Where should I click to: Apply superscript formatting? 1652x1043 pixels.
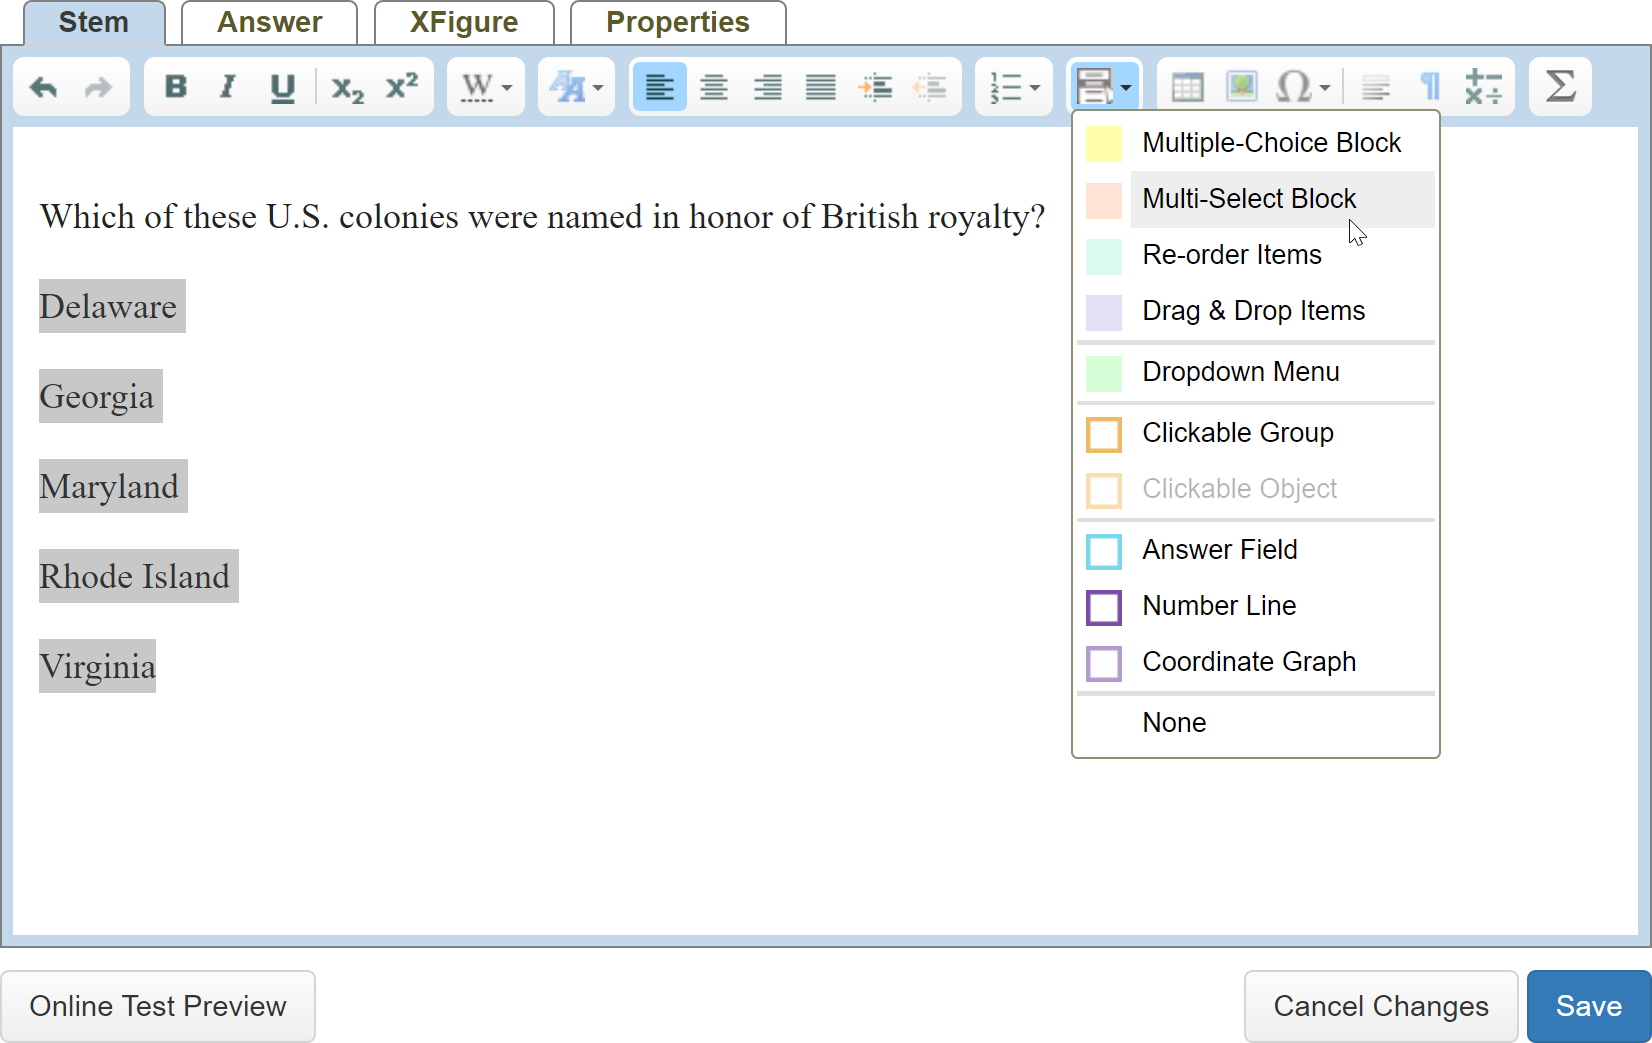[402, 87]
